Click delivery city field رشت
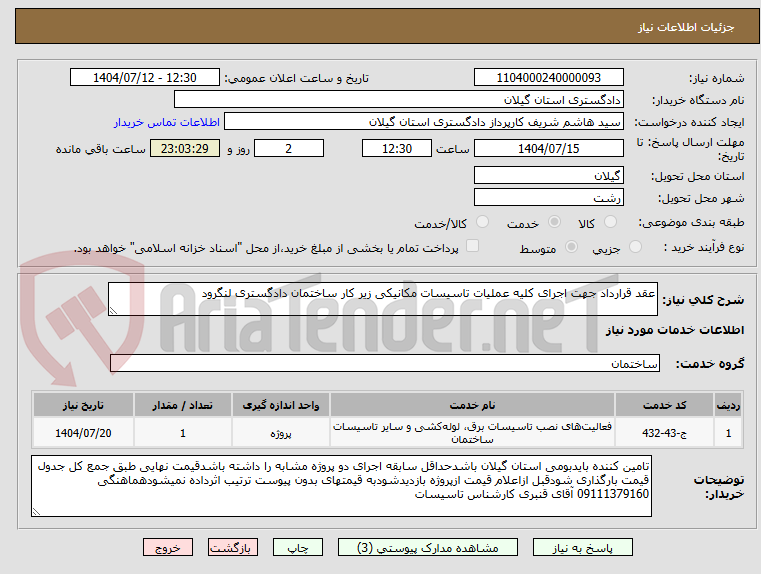This screenshot has width=761, height=574. (x=548, y=197)
